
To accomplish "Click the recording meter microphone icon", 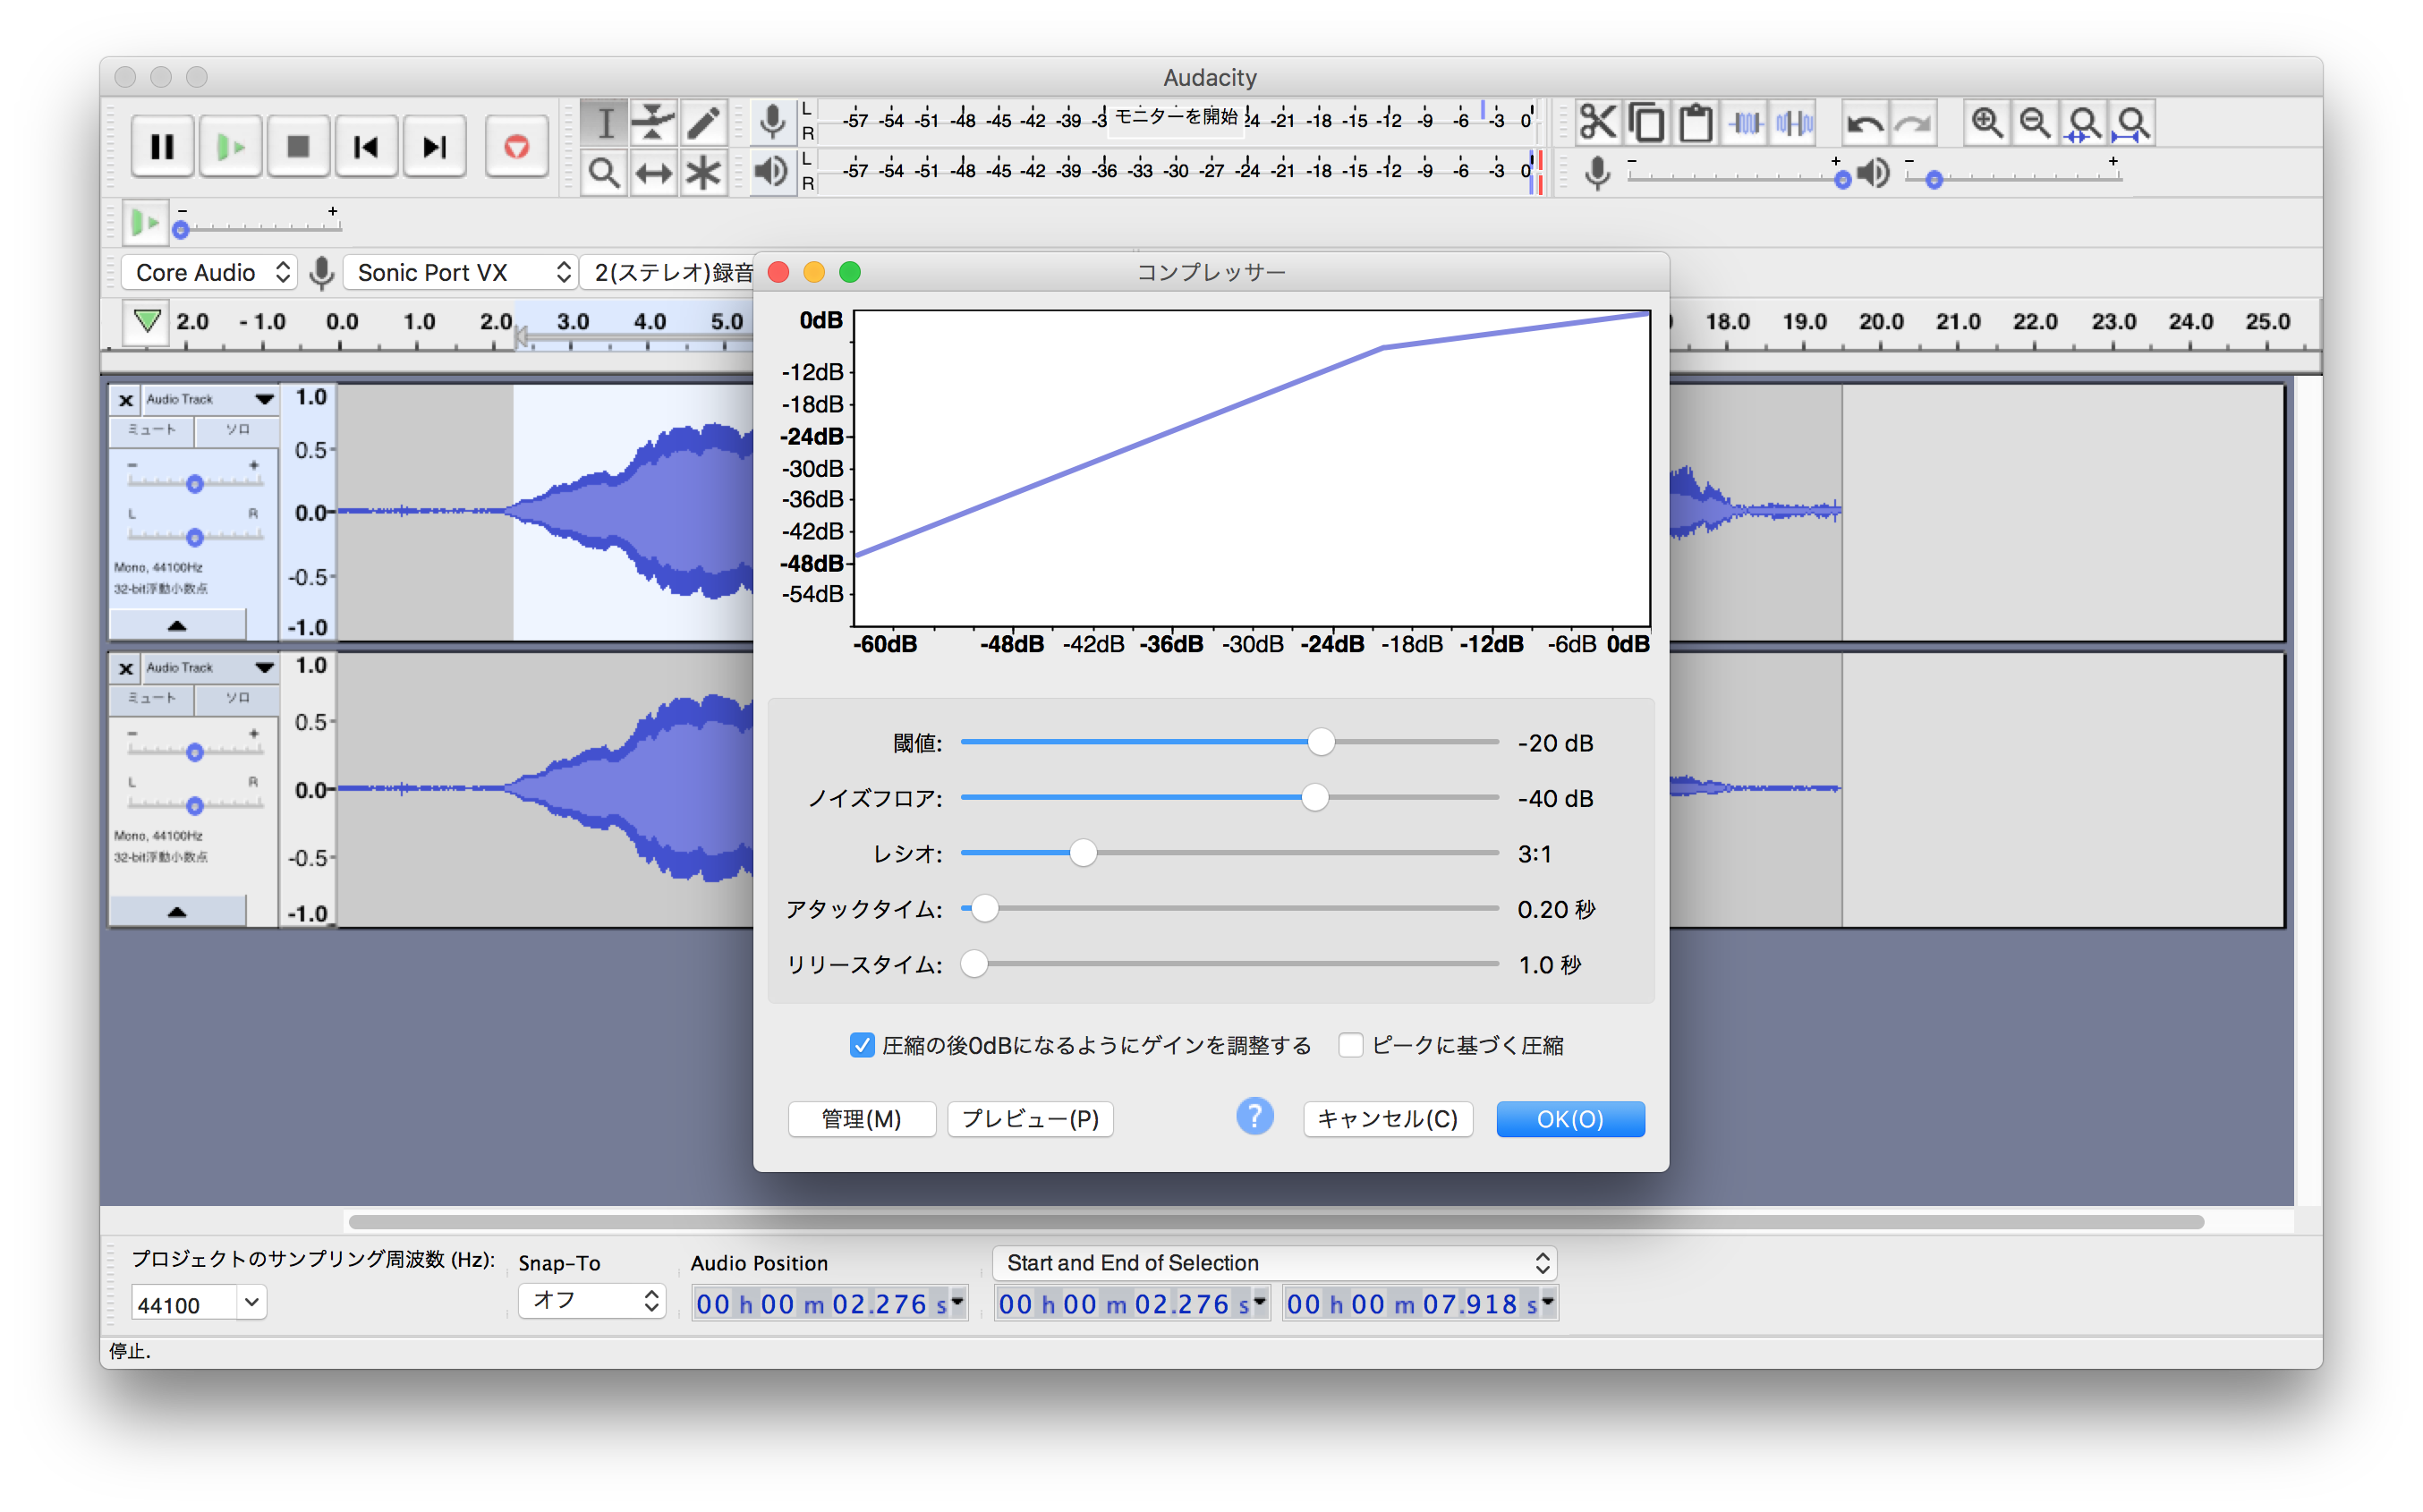I will click(772, 122).
